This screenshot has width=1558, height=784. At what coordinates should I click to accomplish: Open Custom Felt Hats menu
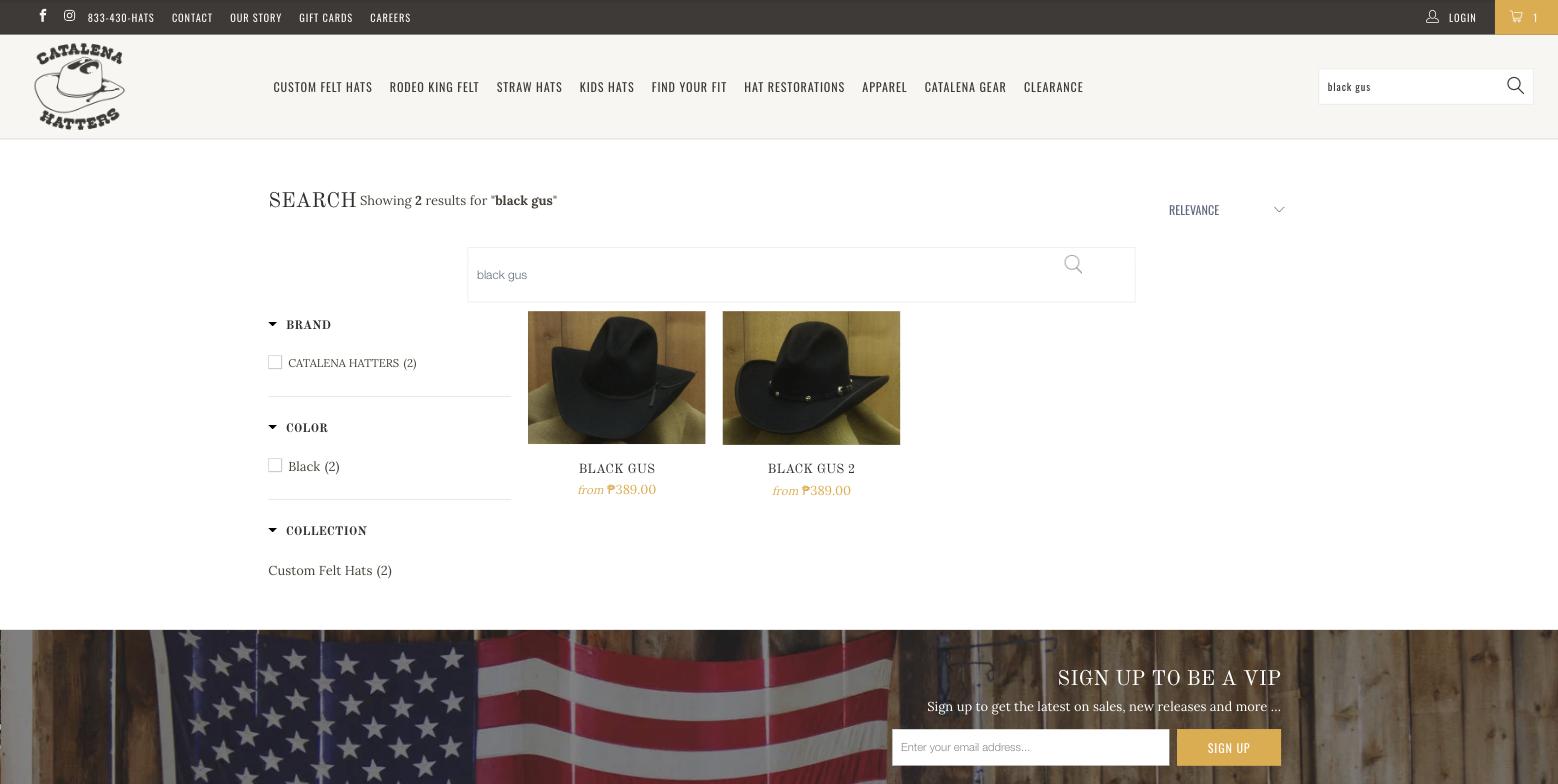pos(323,87)
